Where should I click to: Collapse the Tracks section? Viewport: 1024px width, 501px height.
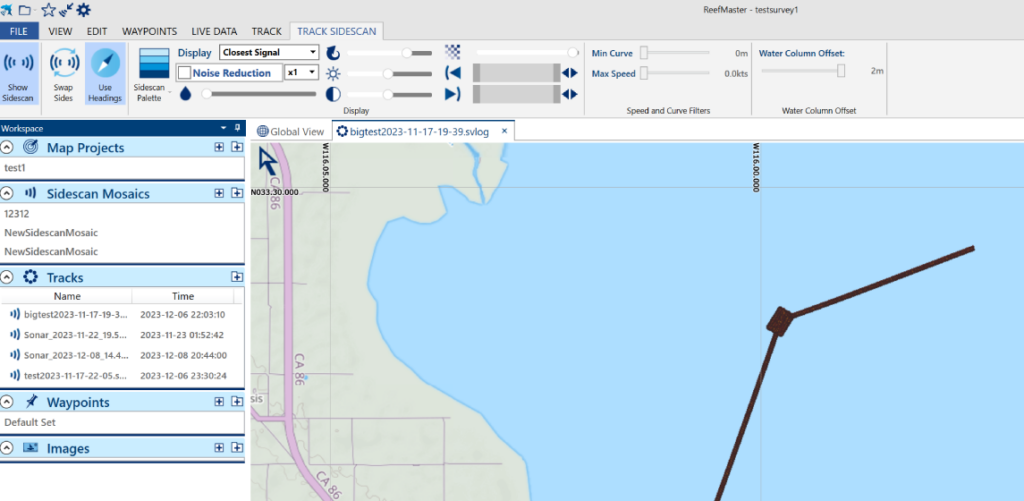7,277
